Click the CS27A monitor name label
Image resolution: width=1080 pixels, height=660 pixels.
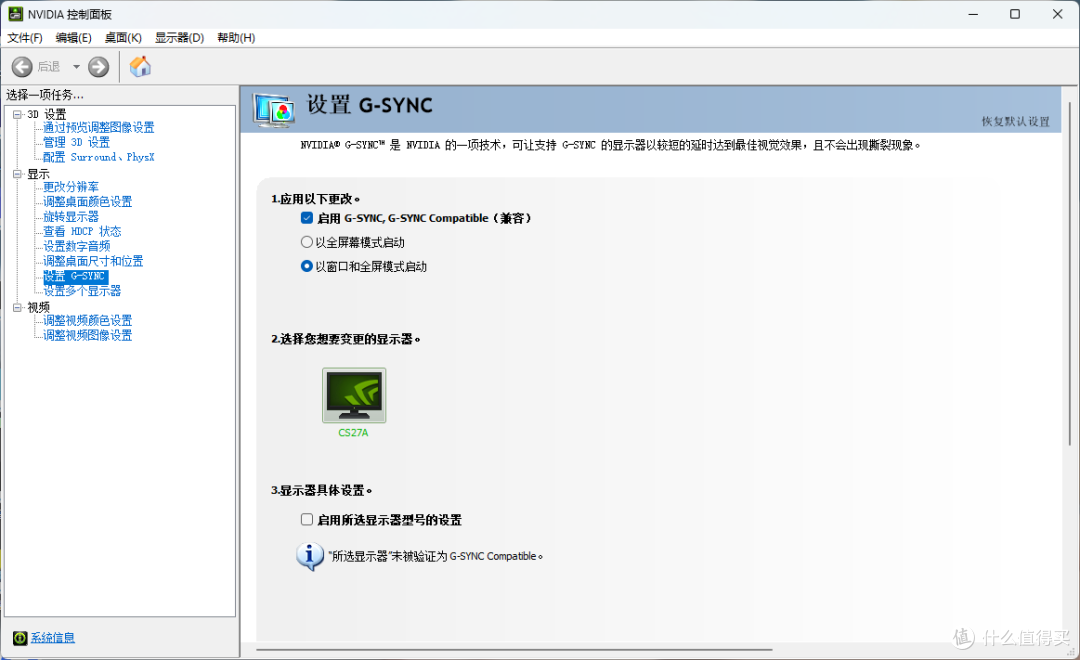click(353, 433)
